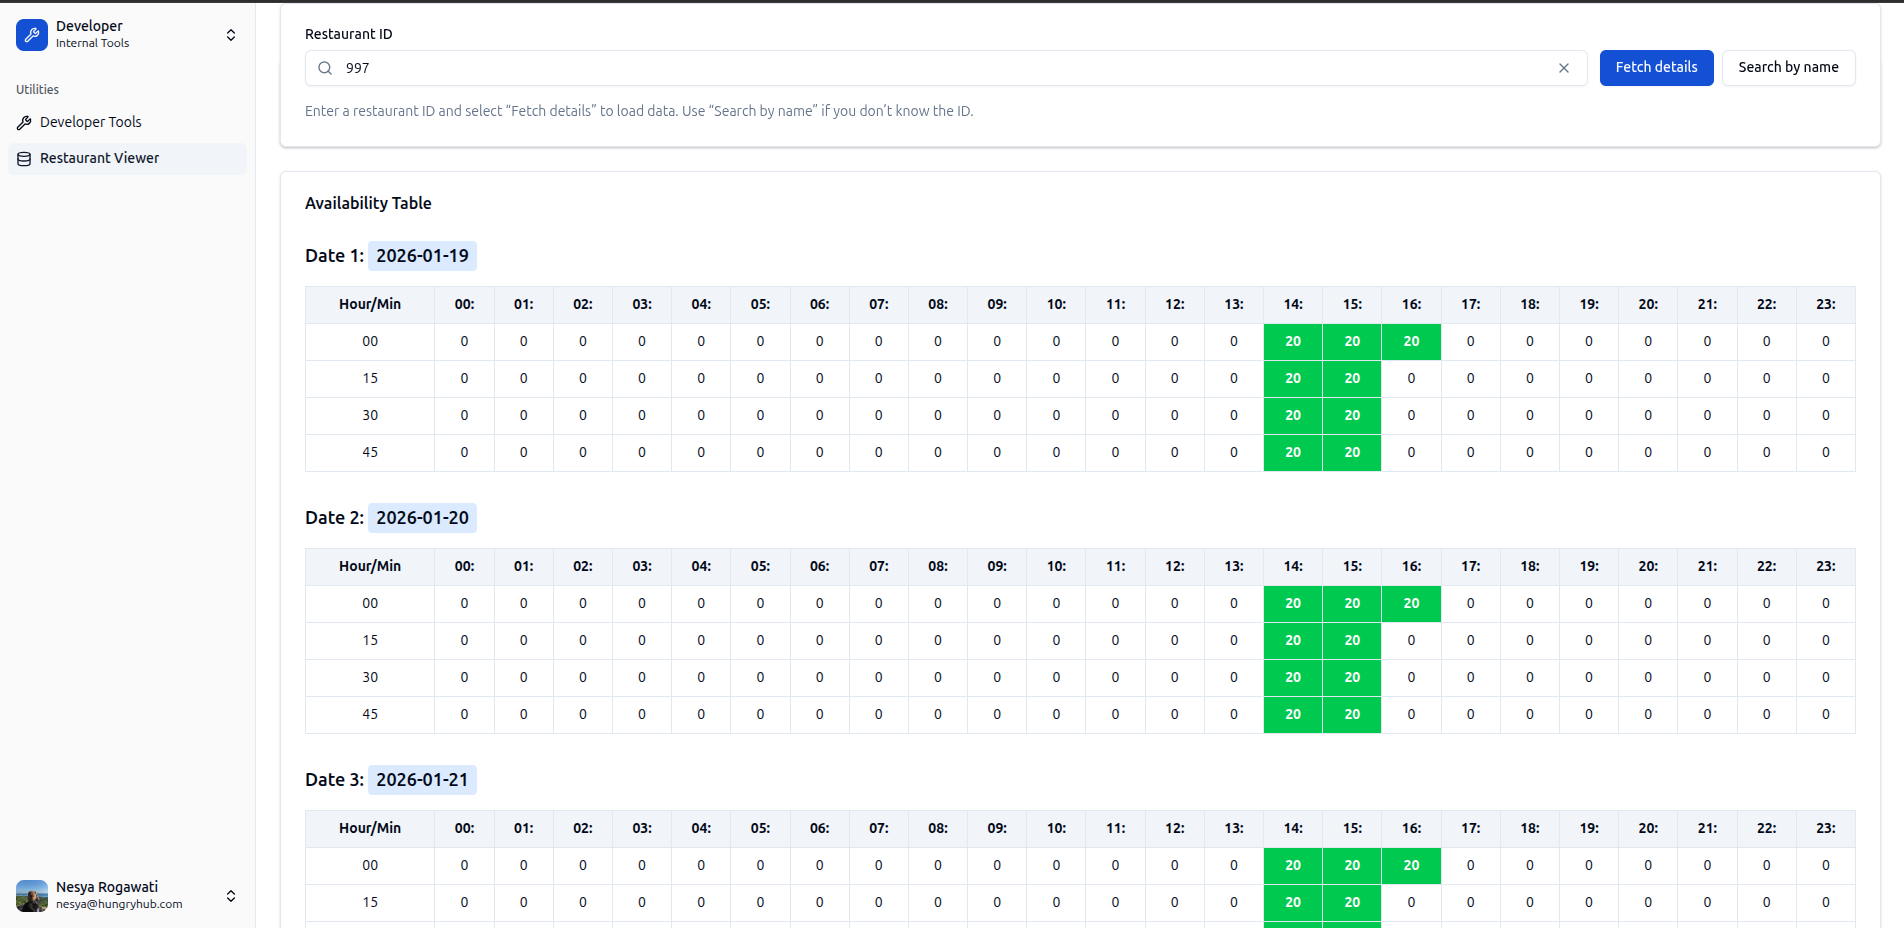Click the 15:45 green cell in Date 1
1904x928 pixels.
point(1351,452)
